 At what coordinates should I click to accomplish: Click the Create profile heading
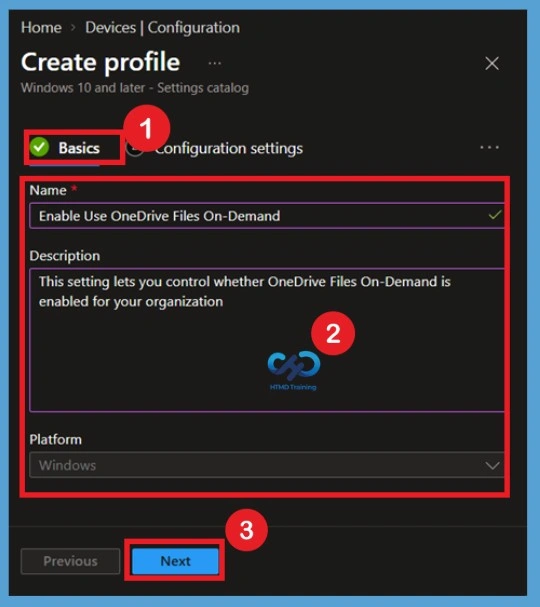pos(101,62)
